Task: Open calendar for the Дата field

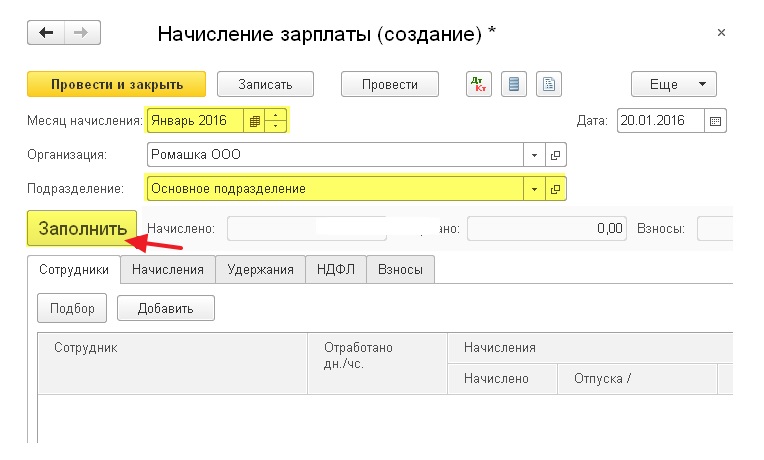Action: pos(715,121)
